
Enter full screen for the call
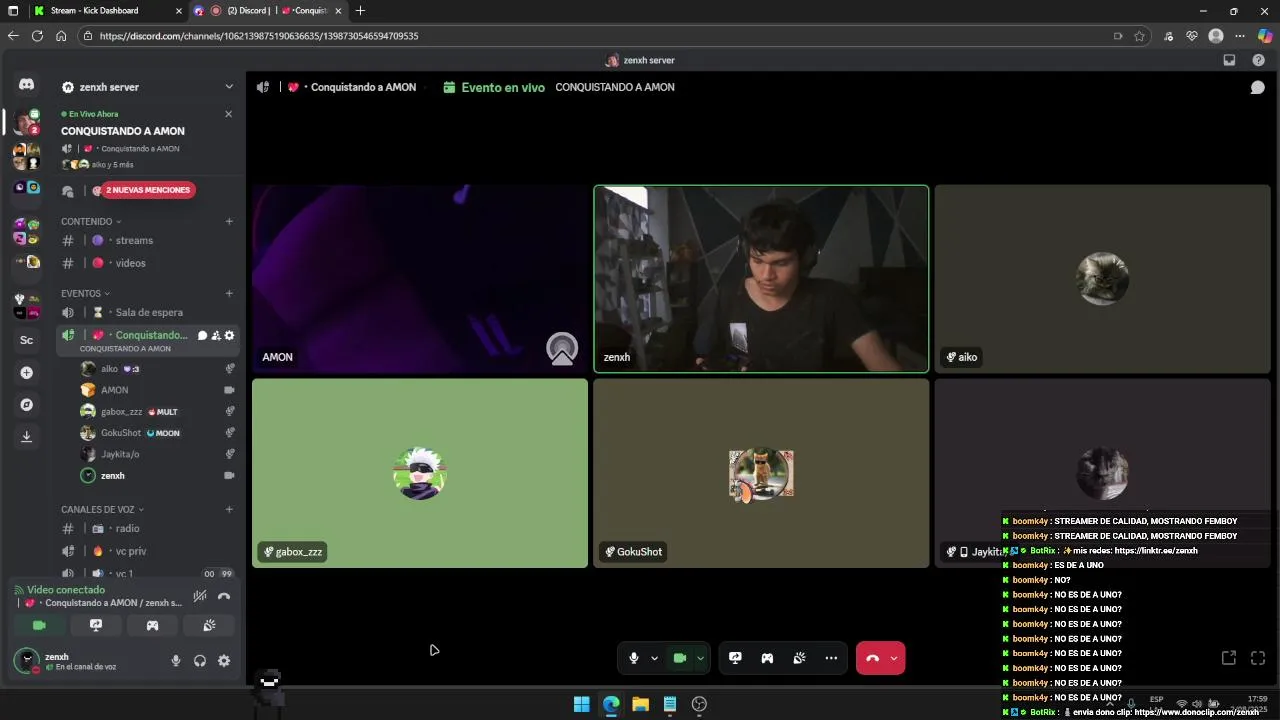click(x=1258, y=658)
